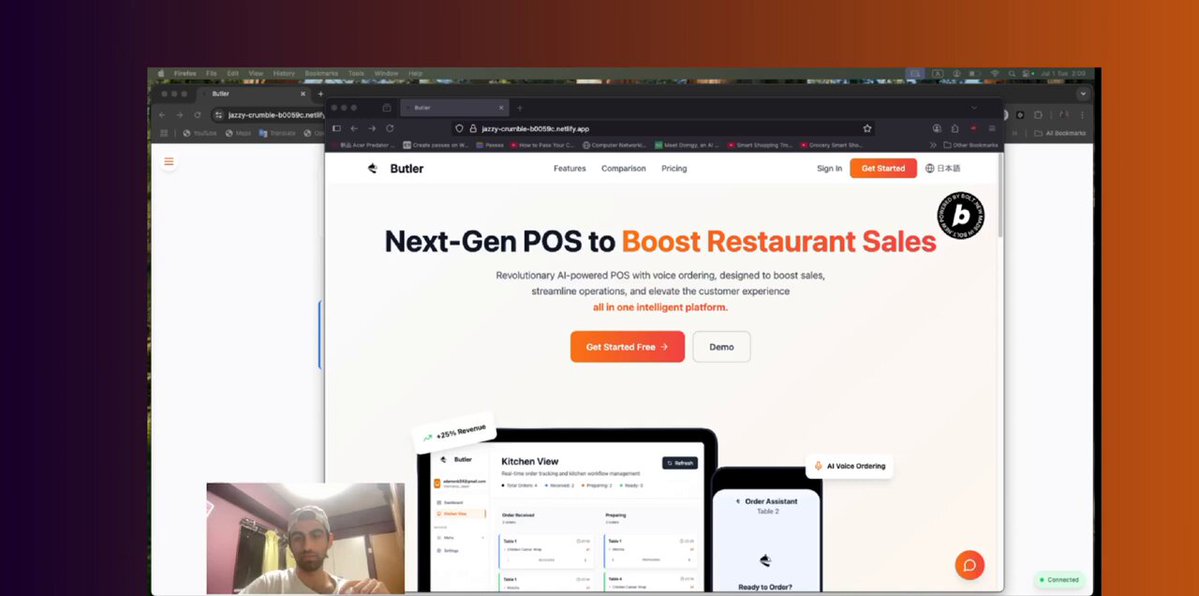
Task: Click the Bolt 'Powered by Bolt' badge
Action: click(960, 216)
